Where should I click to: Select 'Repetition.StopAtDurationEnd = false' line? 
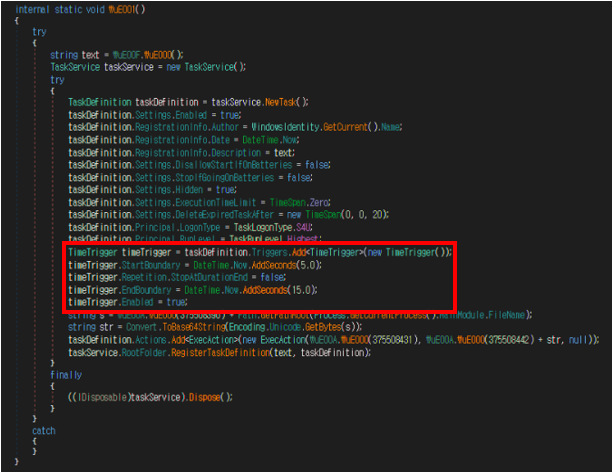click(x=177, y=277)
